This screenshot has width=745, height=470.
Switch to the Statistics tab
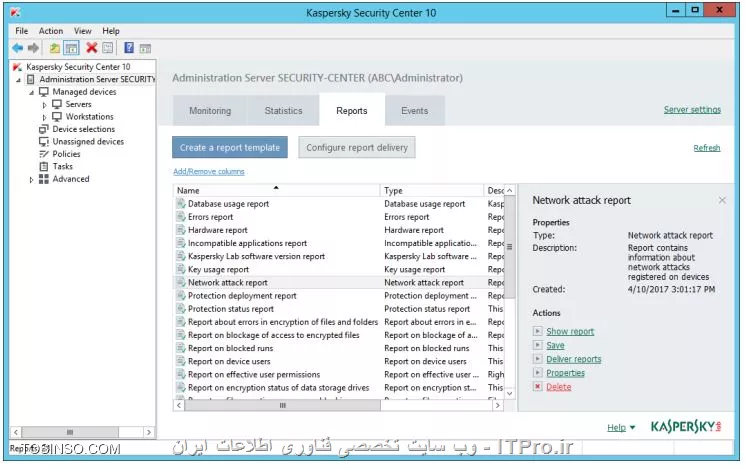point(283,111)
